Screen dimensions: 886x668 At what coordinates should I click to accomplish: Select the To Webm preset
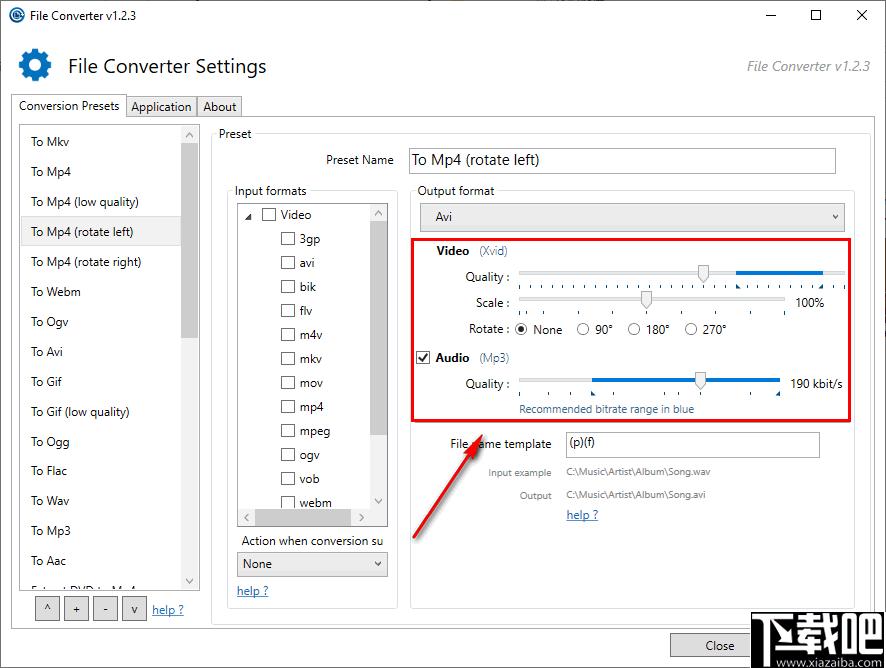click(101, 292)
